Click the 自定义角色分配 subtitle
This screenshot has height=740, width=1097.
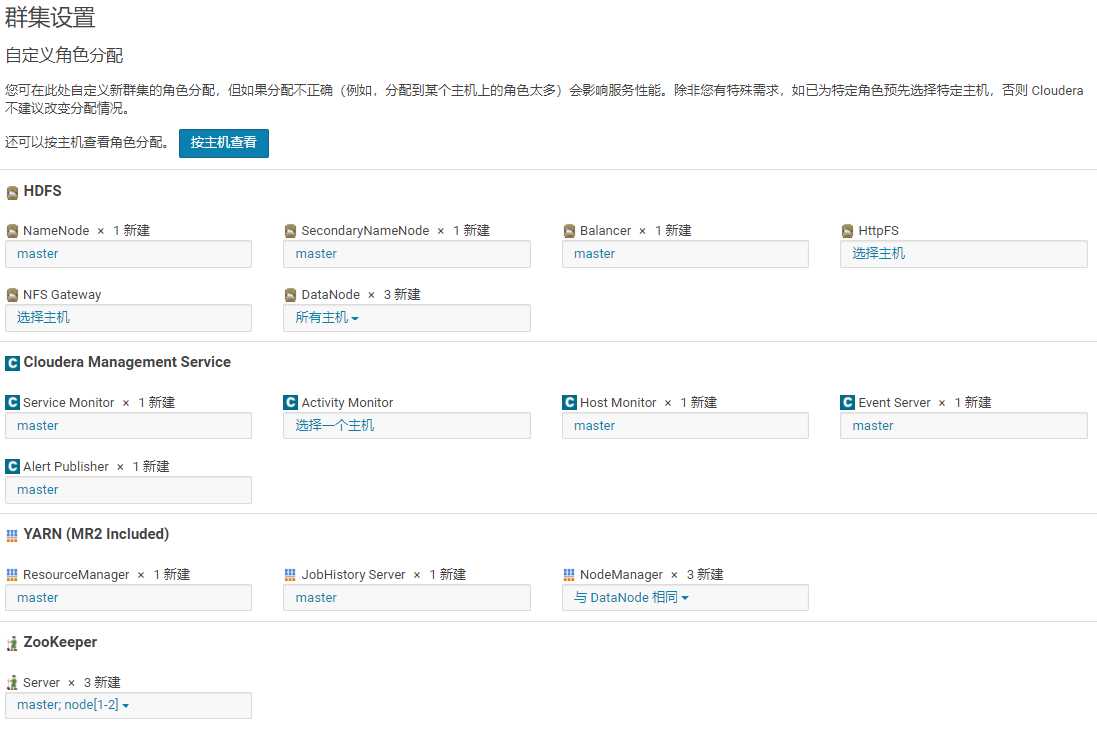(x=64, y=55)
